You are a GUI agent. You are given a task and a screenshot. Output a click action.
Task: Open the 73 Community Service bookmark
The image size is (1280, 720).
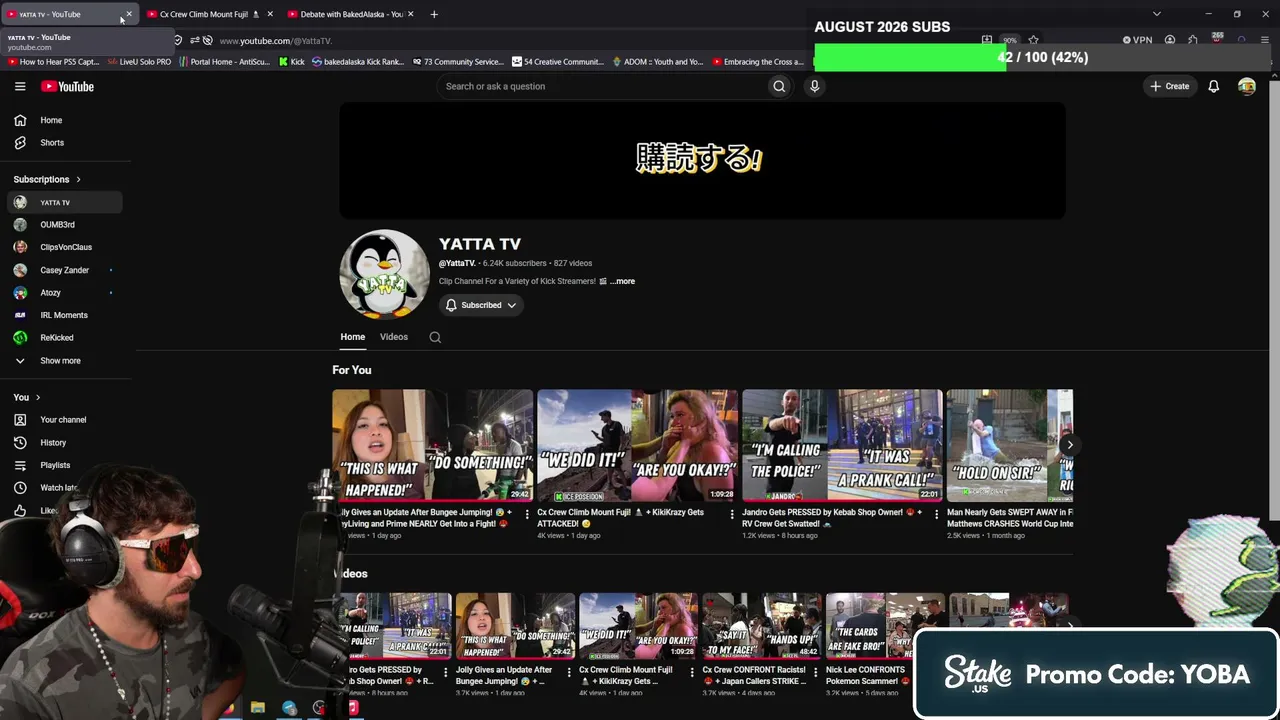(458, 62)
